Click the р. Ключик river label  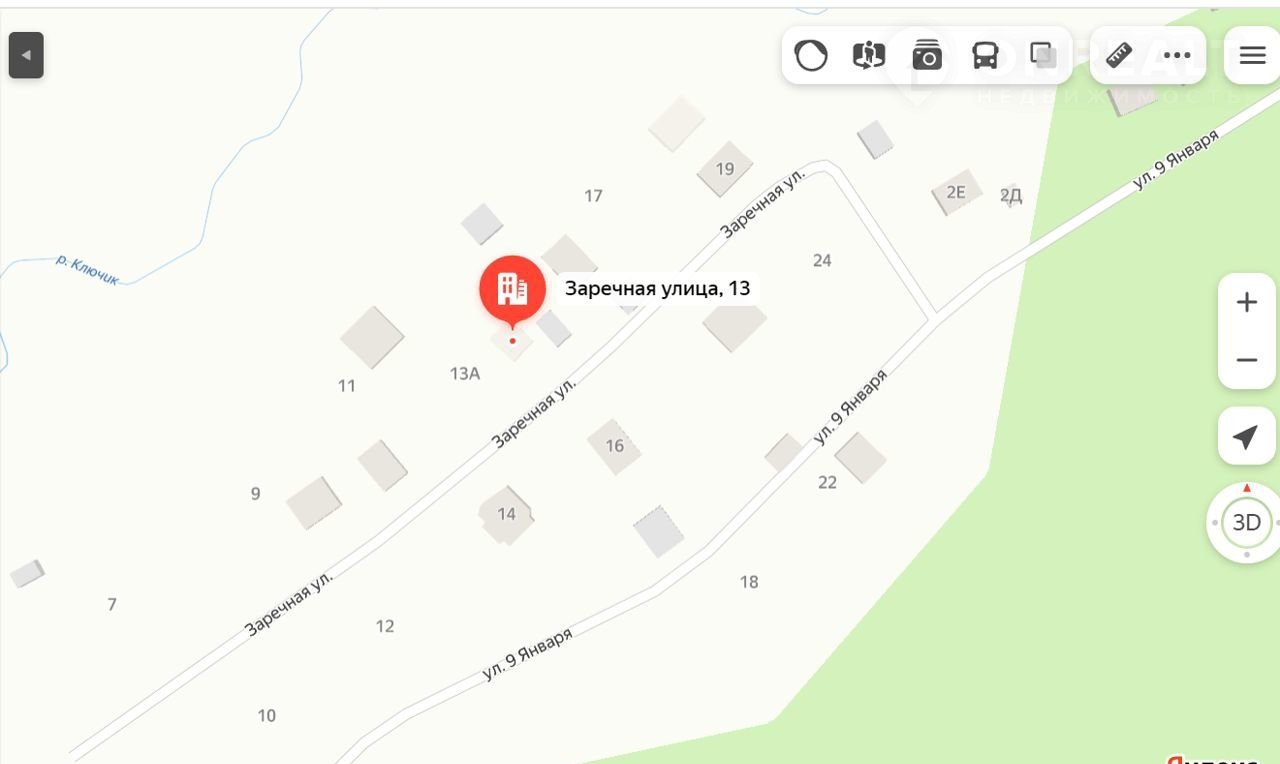coord(87,270)
